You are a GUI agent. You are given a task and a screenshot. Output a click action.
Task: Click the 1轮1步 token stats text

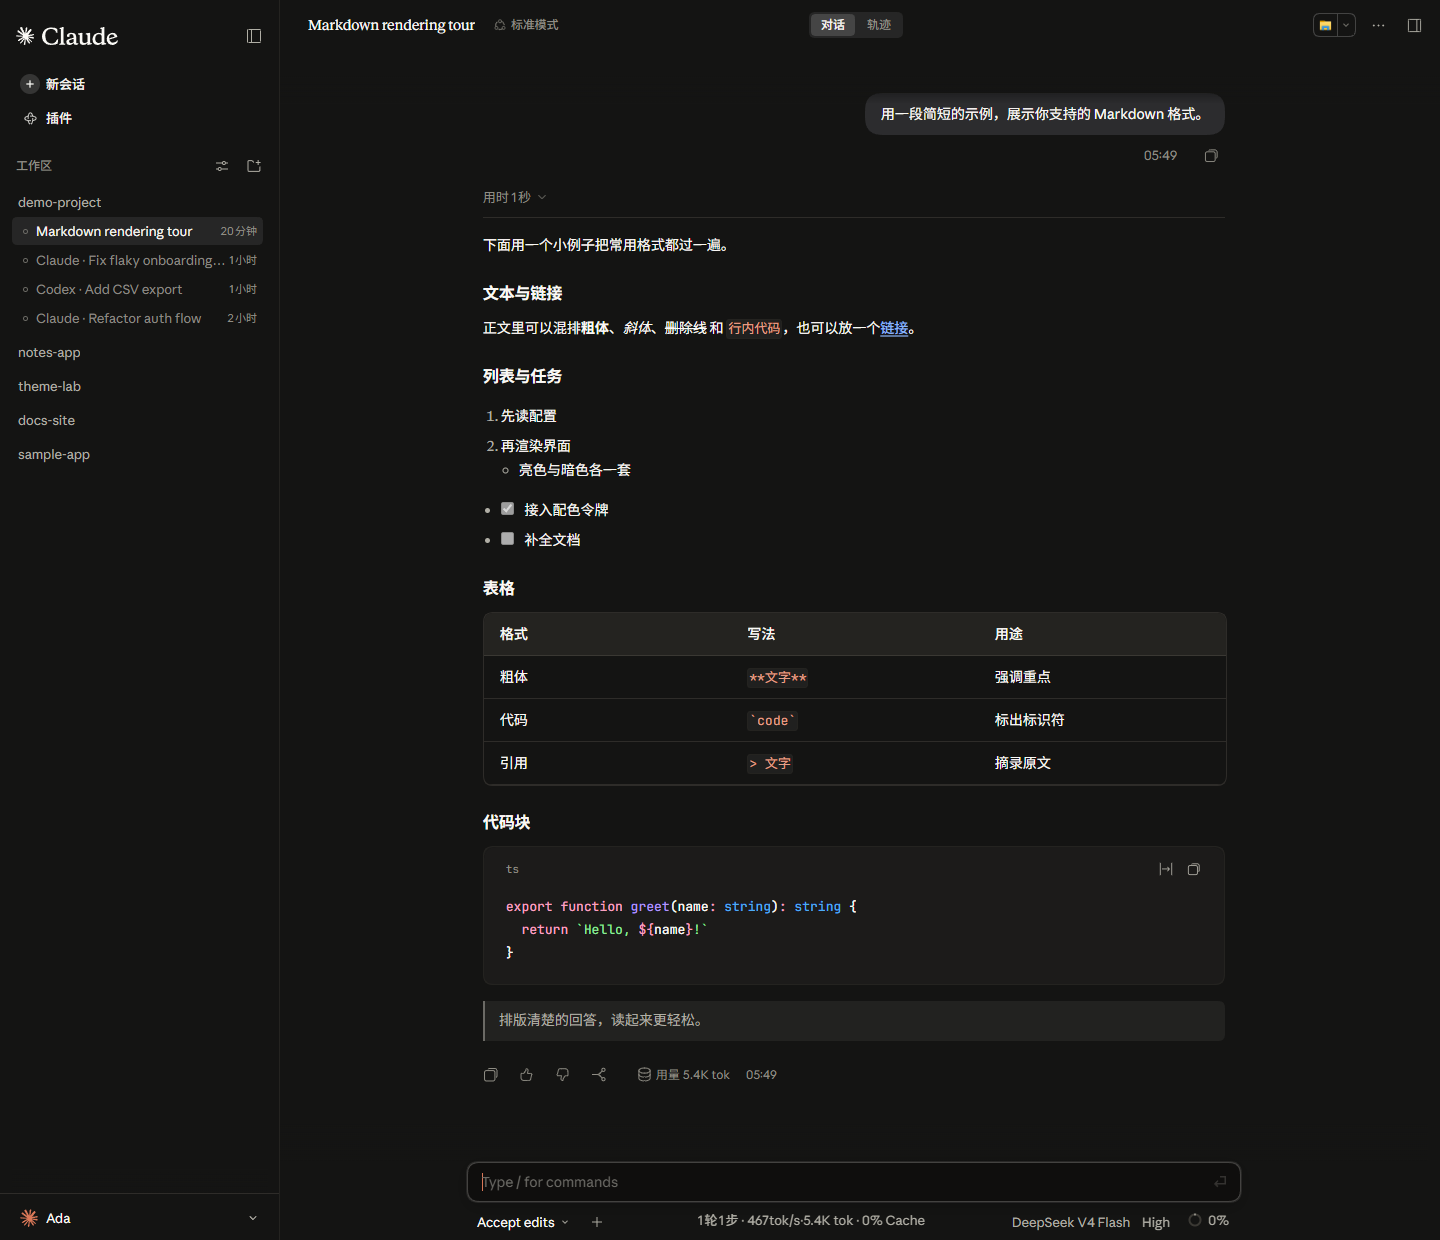811,1221
